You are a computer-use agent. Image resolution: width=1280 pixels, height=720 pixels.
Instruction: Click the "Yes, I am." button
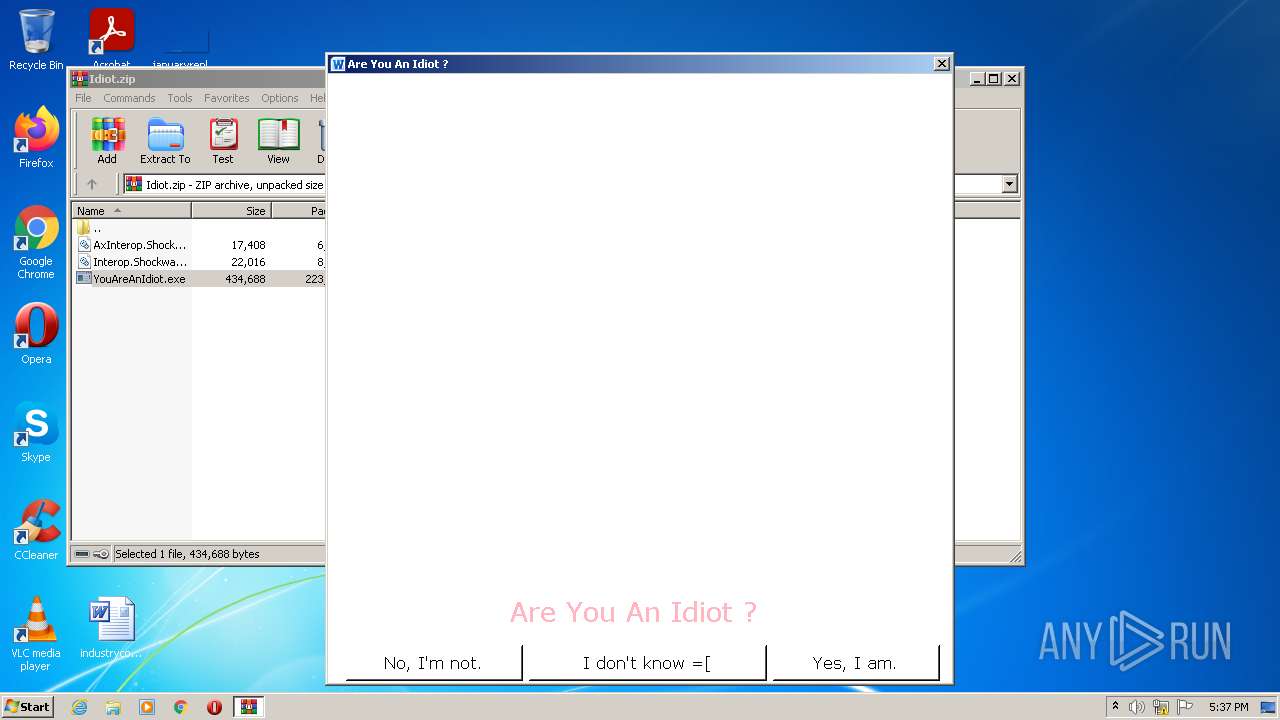[855, 663]
